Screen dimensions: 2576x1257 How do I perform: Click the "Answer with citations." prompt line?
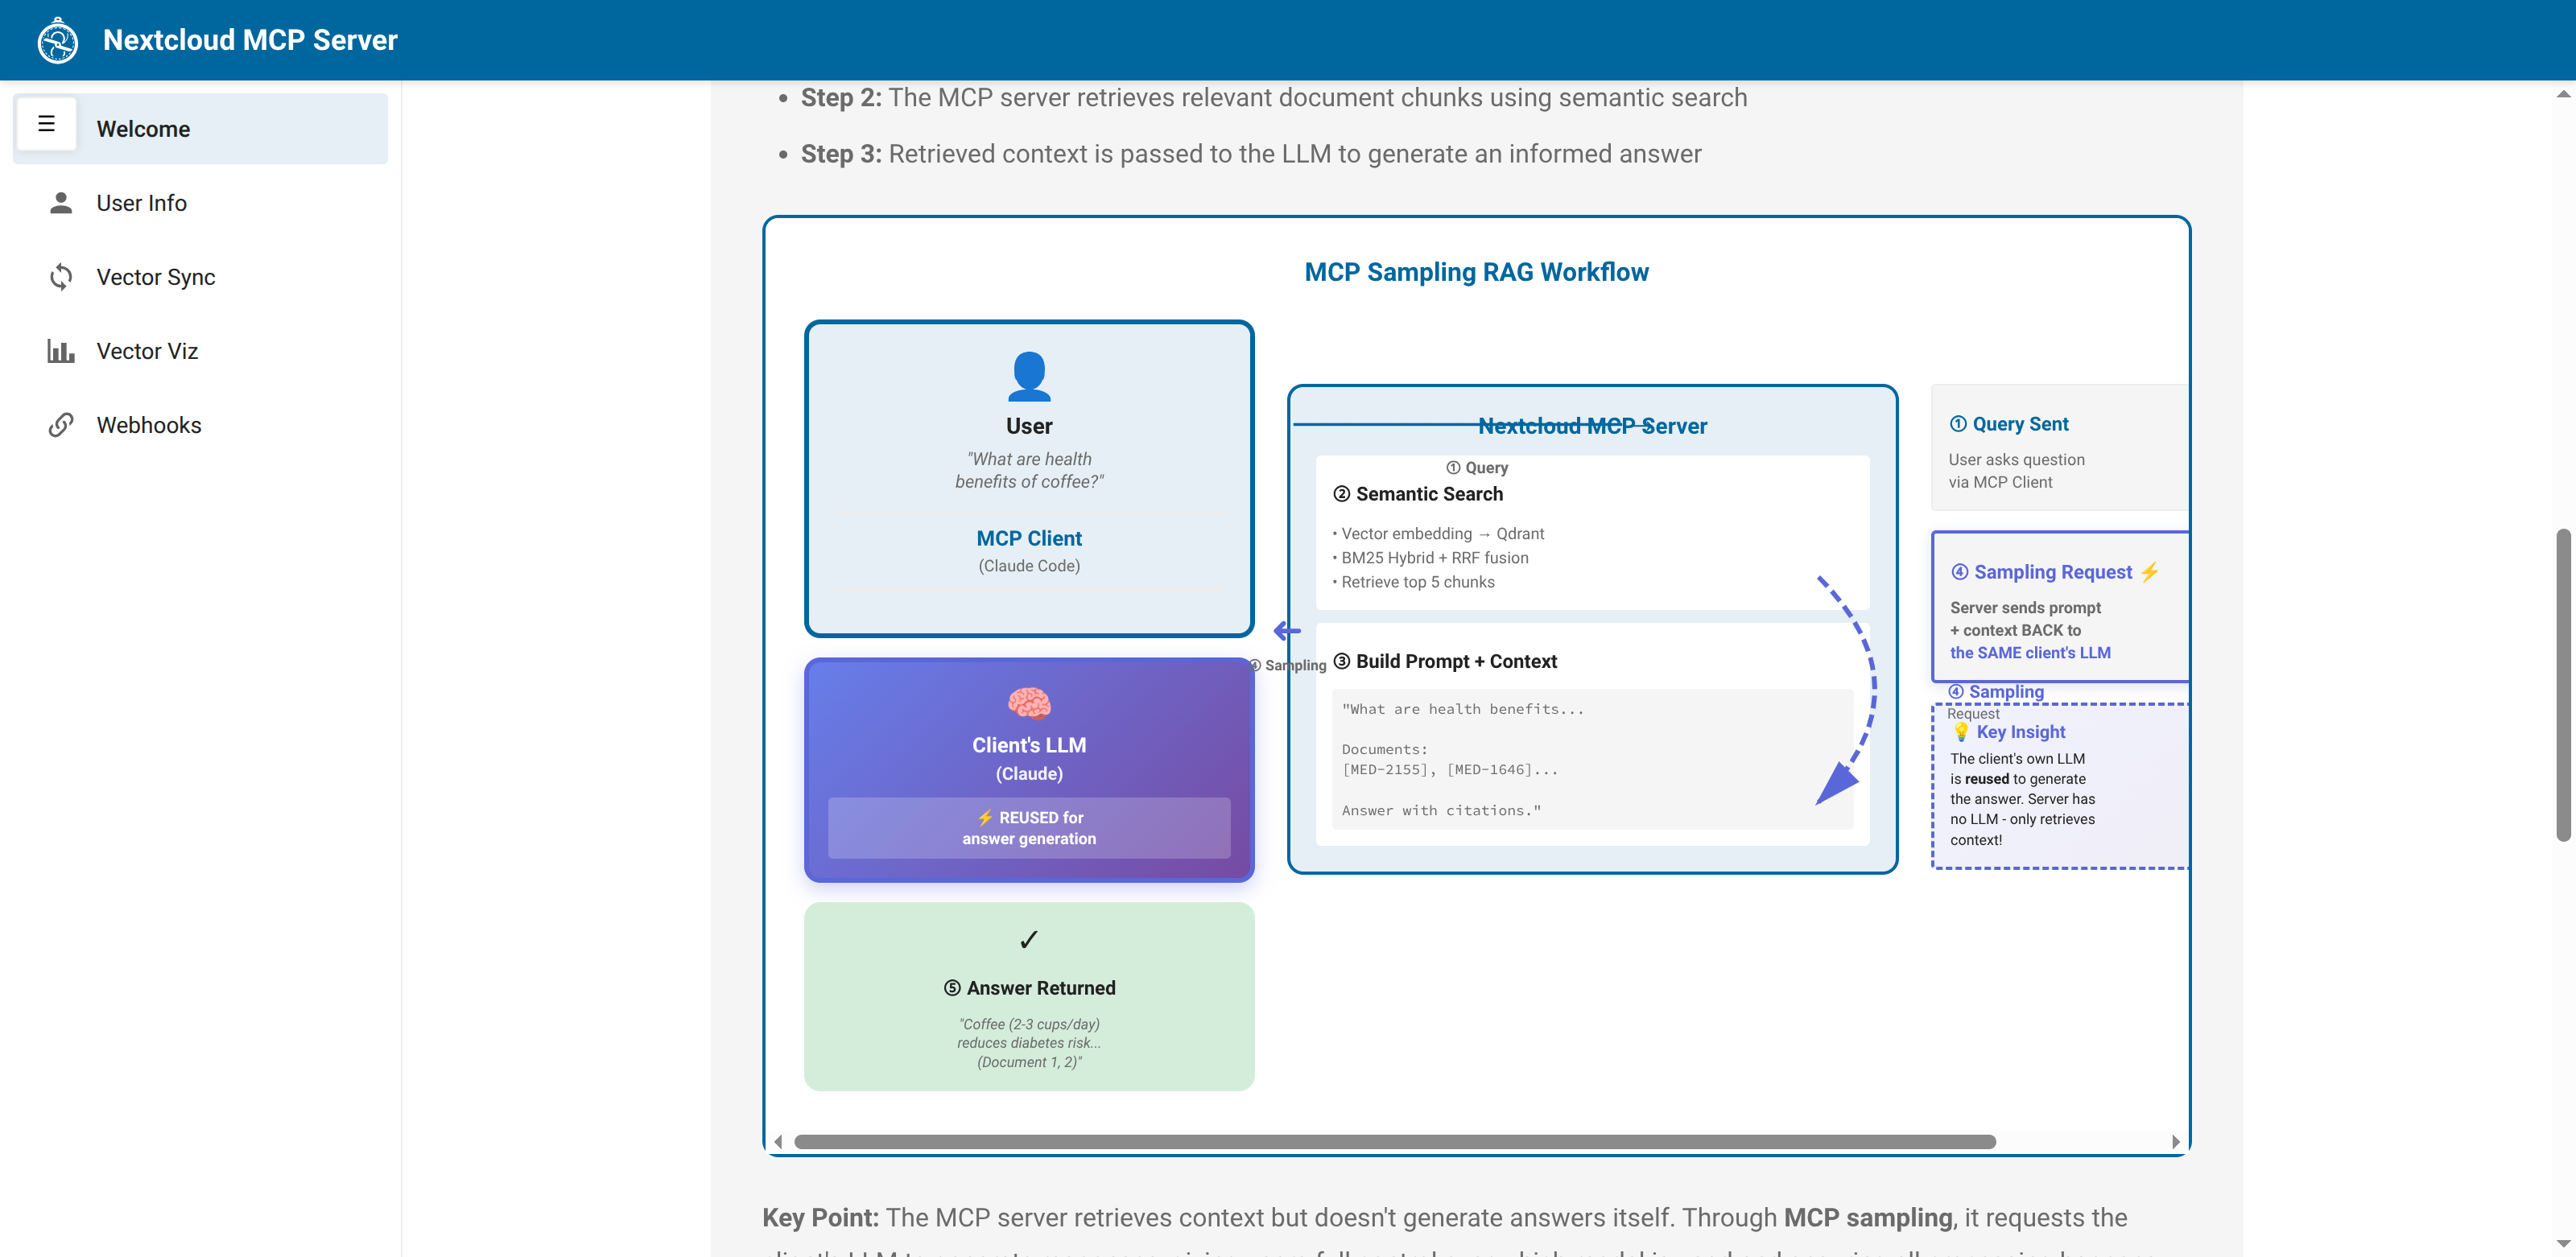click(1441, 811)
